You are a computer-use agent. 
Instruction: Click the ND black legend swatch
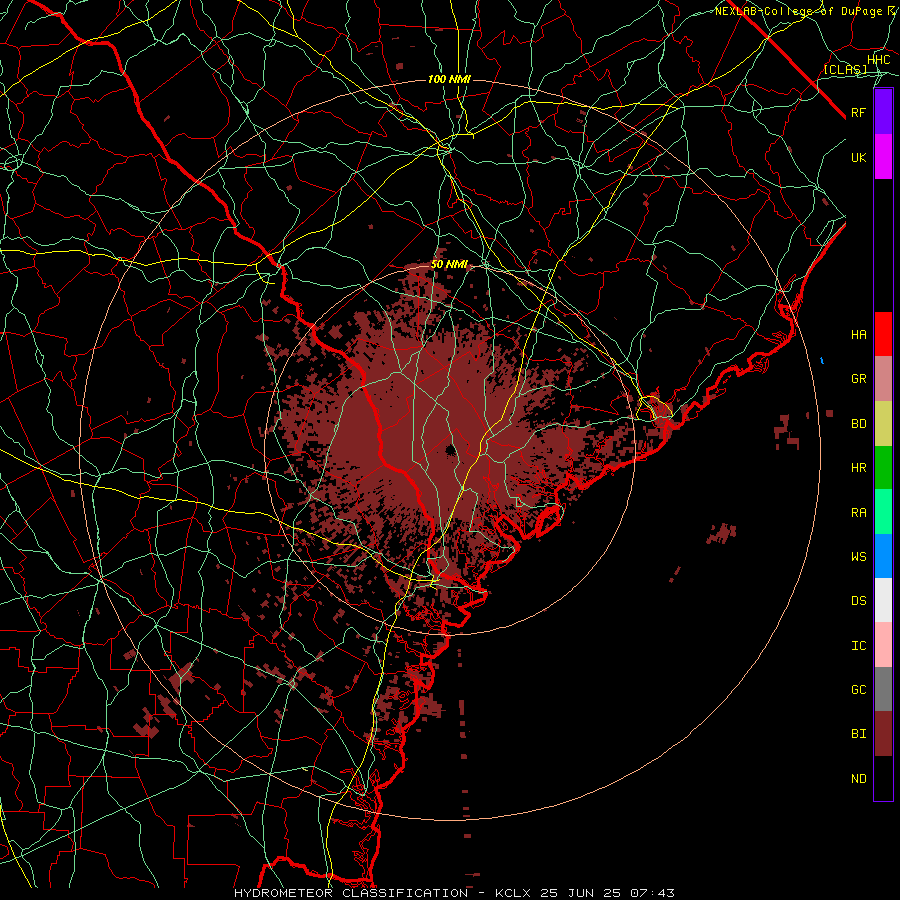[x=883, y=778]
